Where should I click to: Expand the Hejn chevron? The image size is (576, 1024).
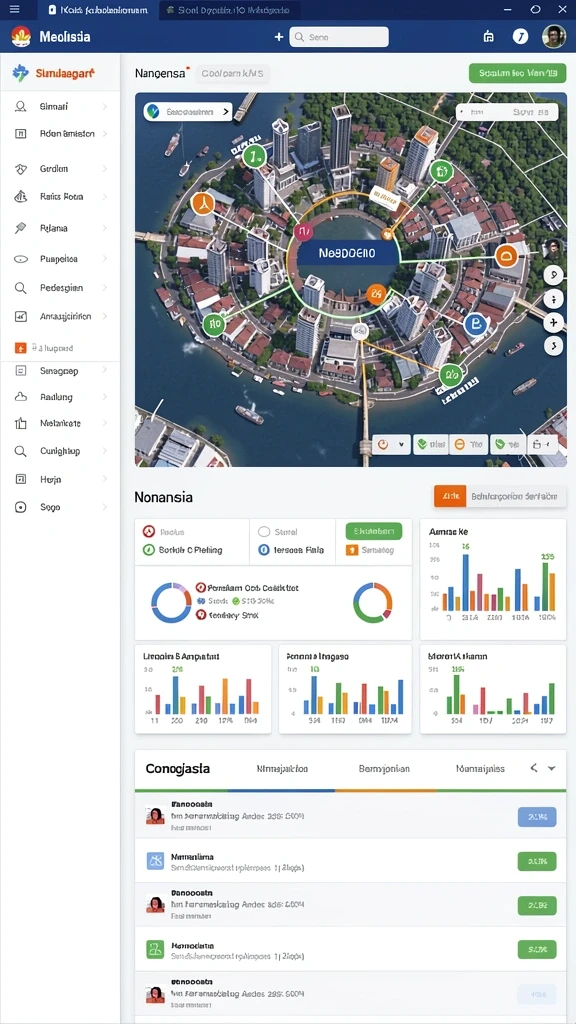(x=104, y=479)
